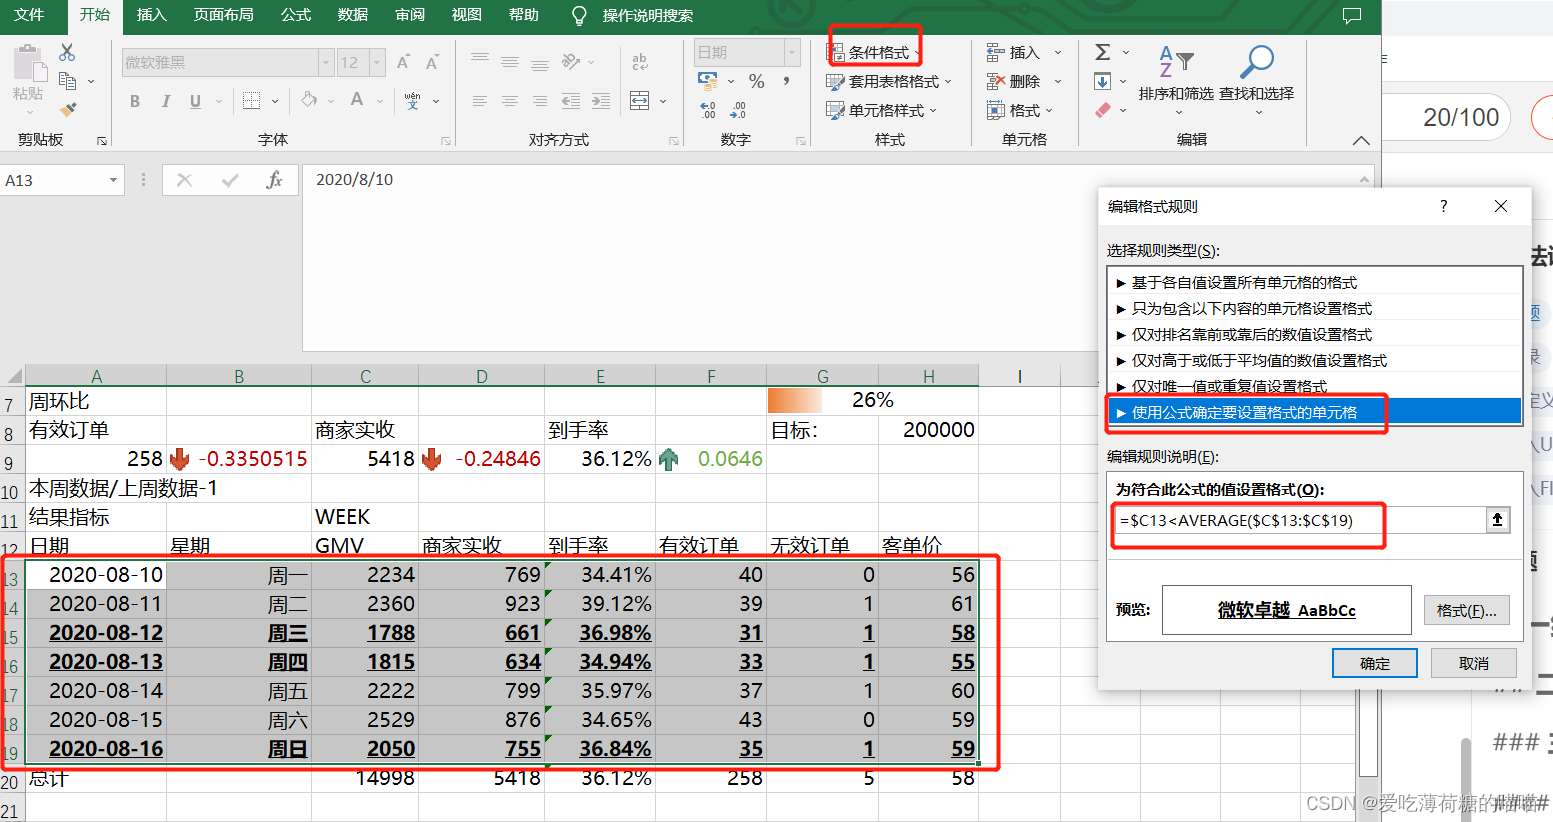This screenshot has height=822, width=1553.
Task: Open the 文件 File tab
Action: point(29,15)
